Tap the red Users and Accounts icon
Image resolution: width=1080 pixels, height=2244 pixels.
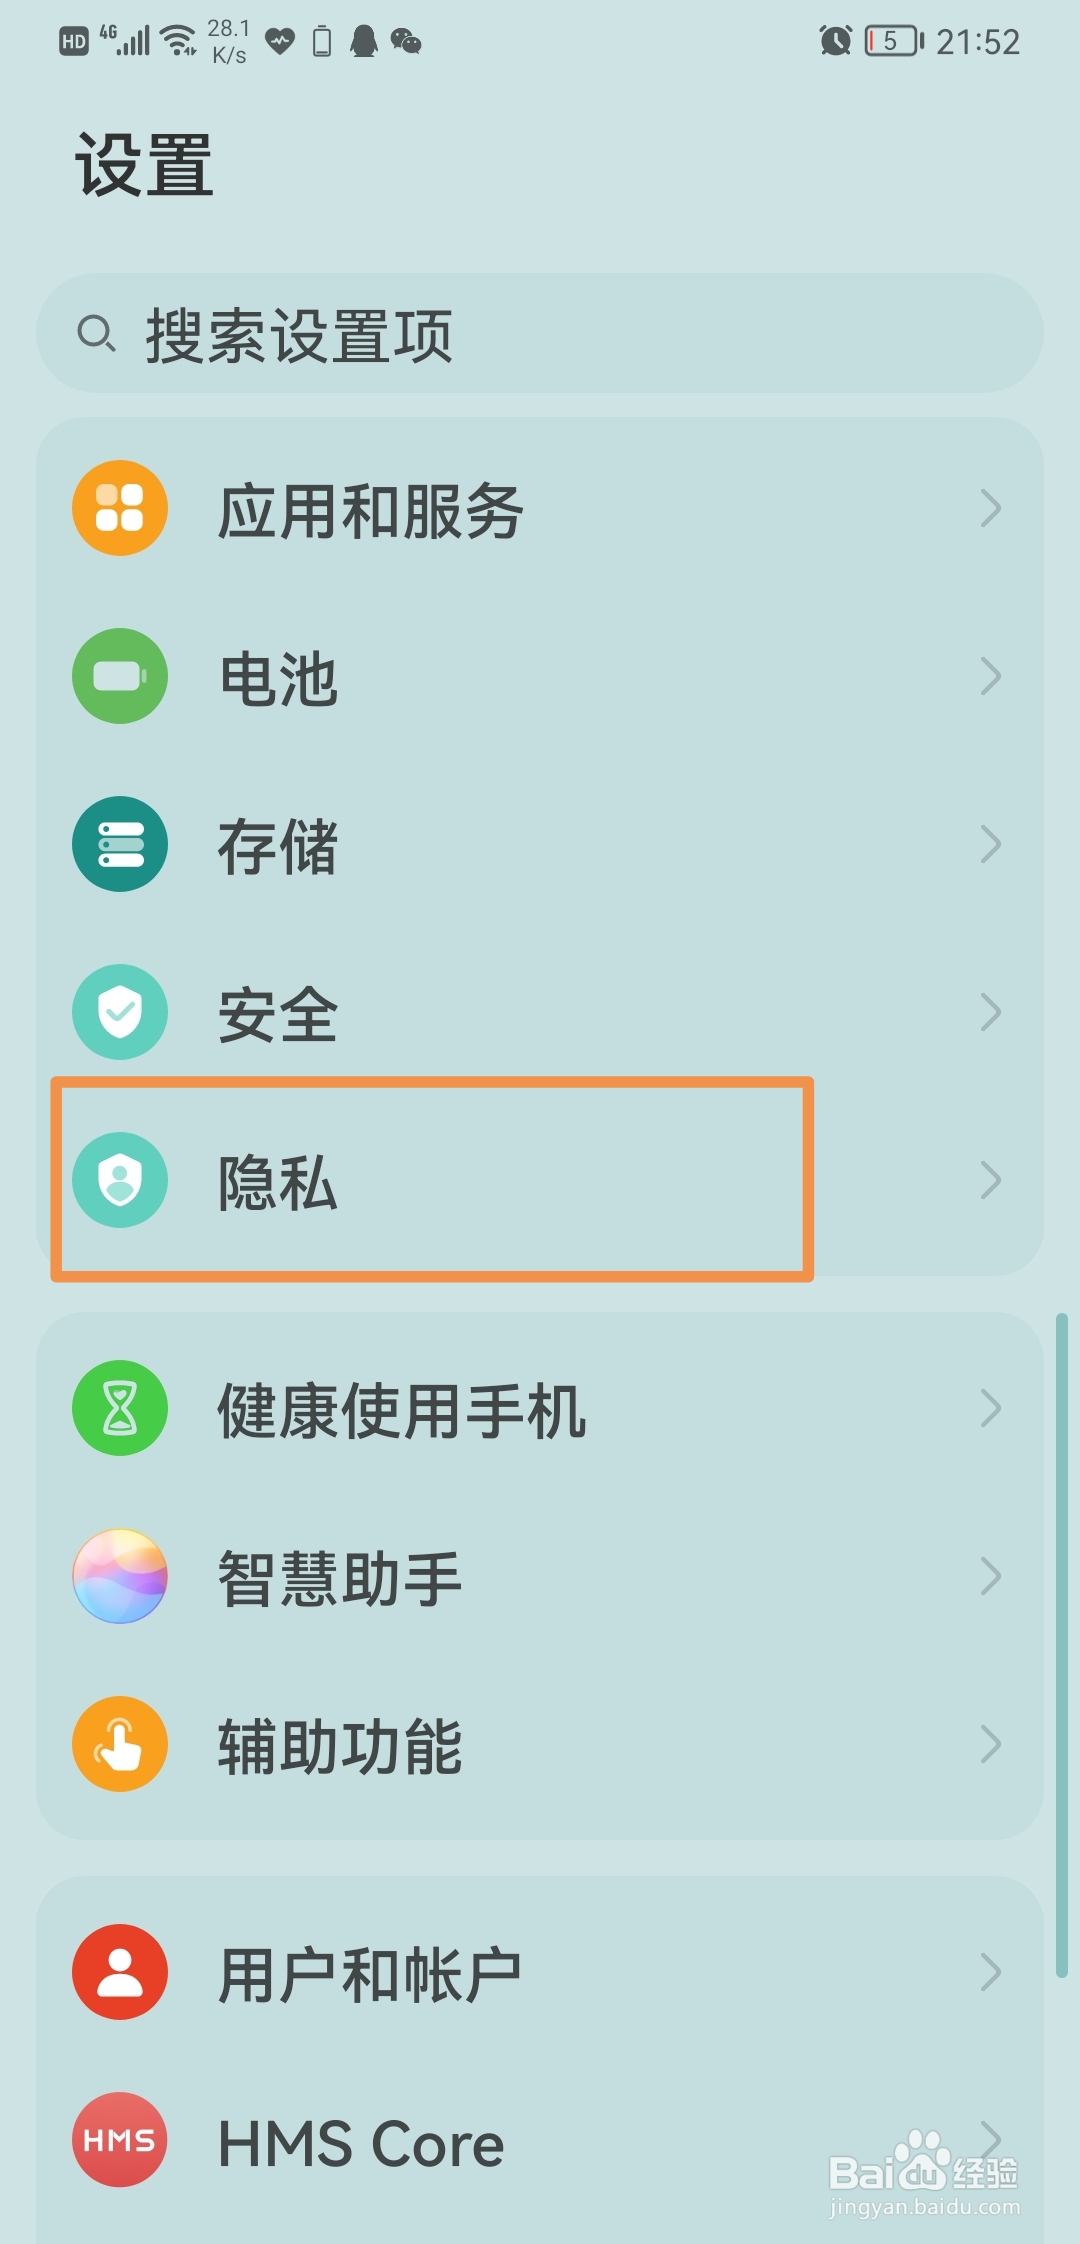120,1972
